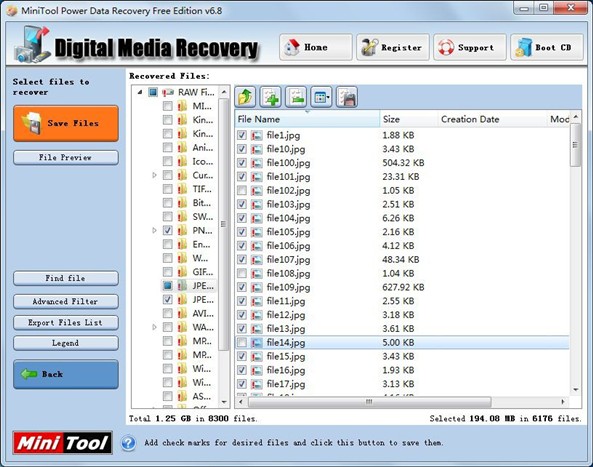Sort by the File Name column header
Image resolution: width=593 pixels, height=467 pixels.
click(307, 119)
